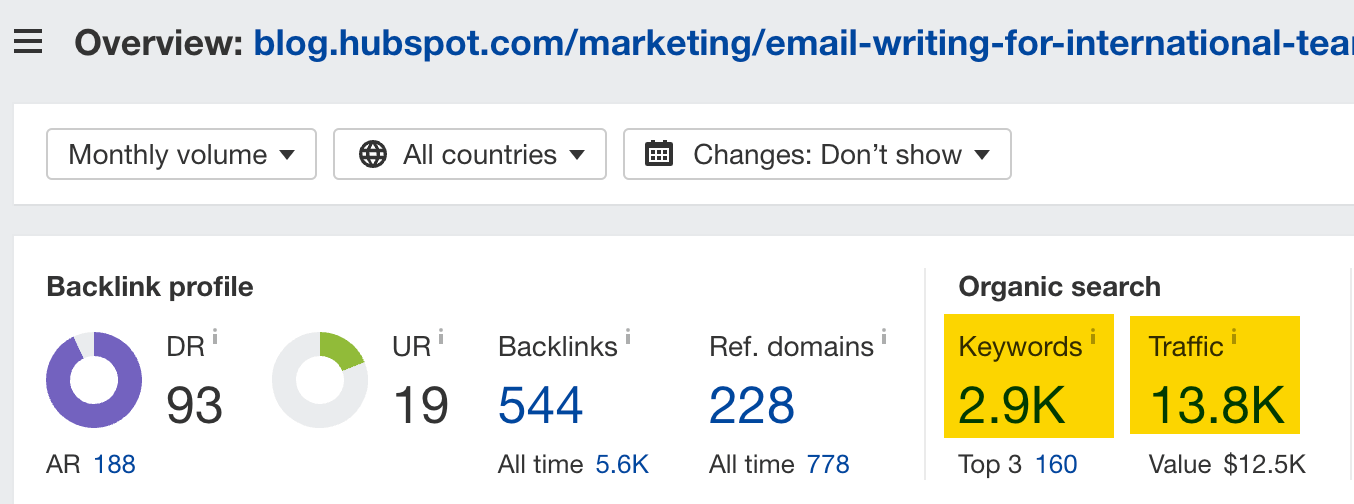Screen dimensions: 1354x504
Task: Click the info icon next to DR
Action: [x=215, y=337]
